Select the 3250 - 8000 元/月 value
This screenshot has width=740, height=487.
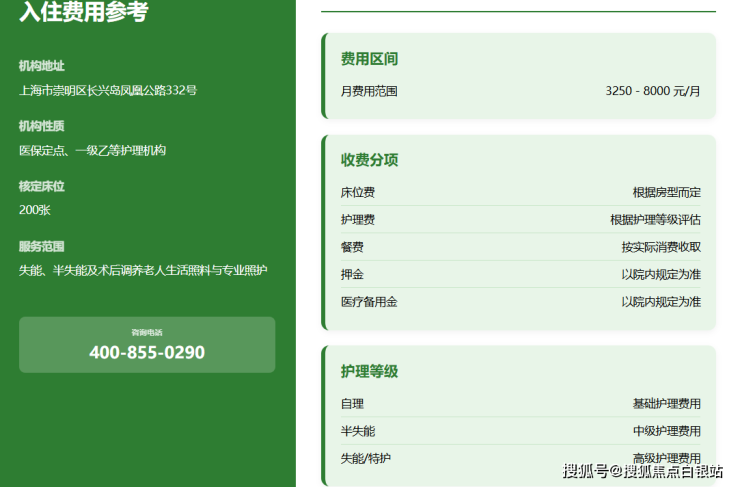point(653,91)
